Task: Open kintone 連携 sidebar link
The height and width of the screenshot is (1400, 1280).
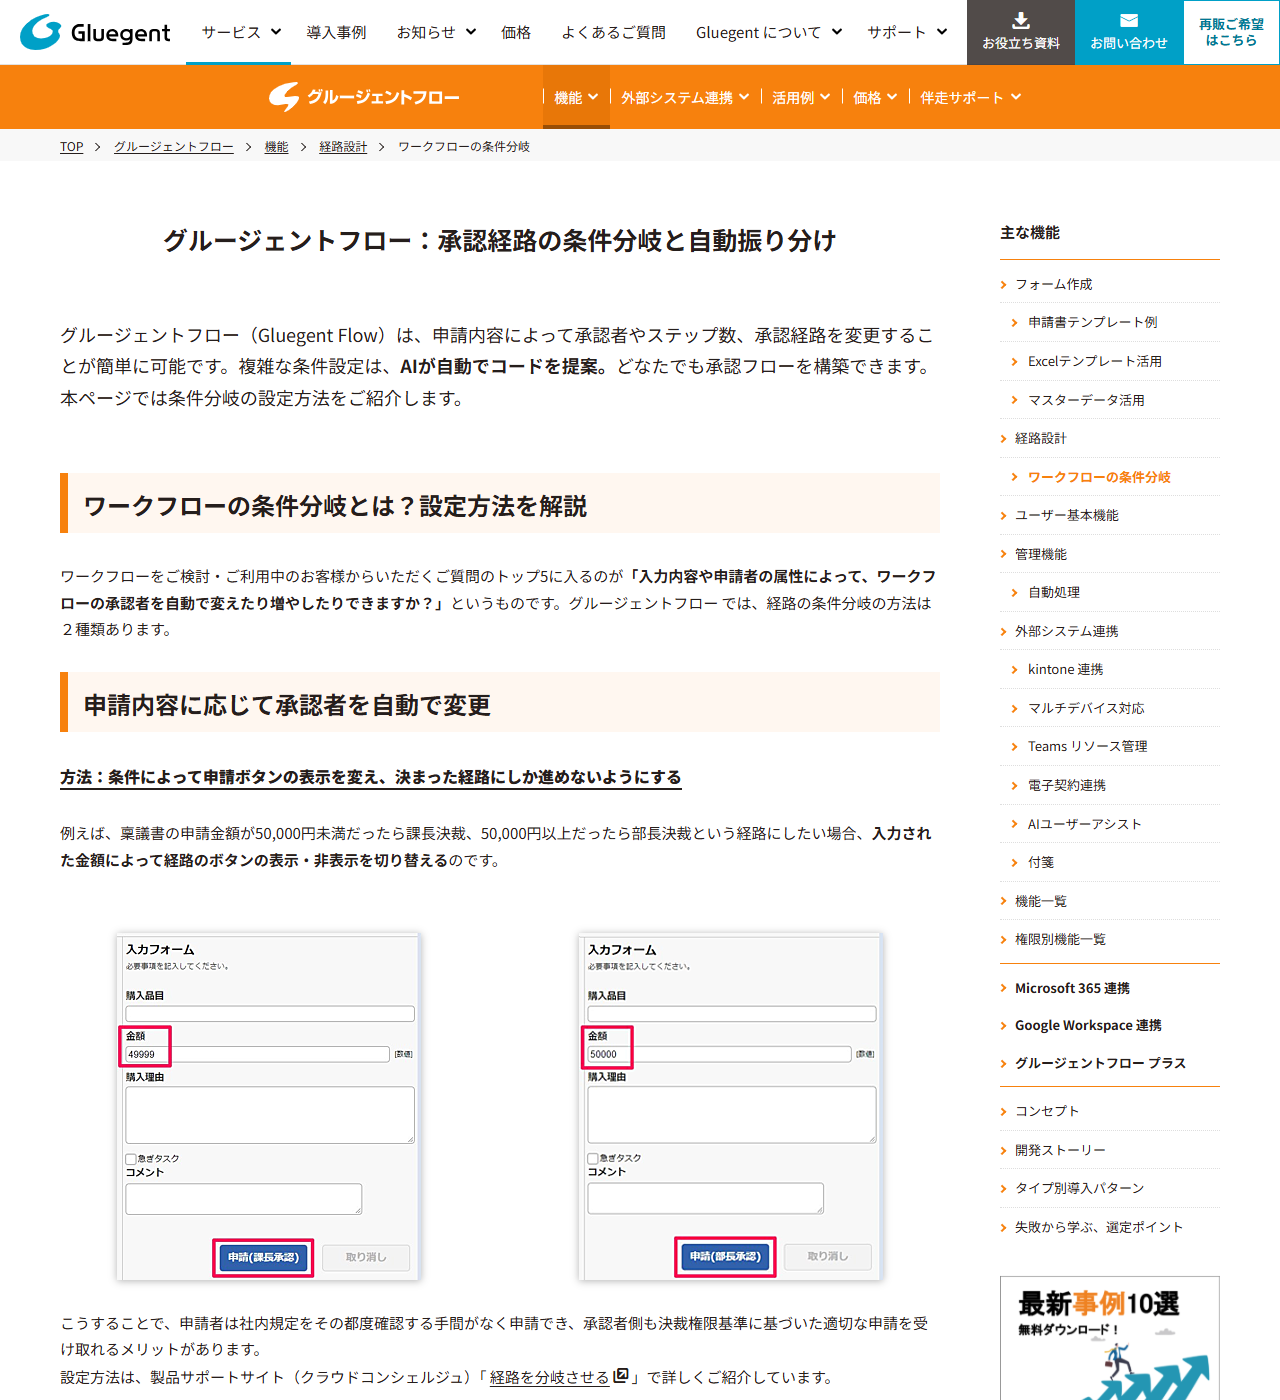Action: [x=1065, y=669]
